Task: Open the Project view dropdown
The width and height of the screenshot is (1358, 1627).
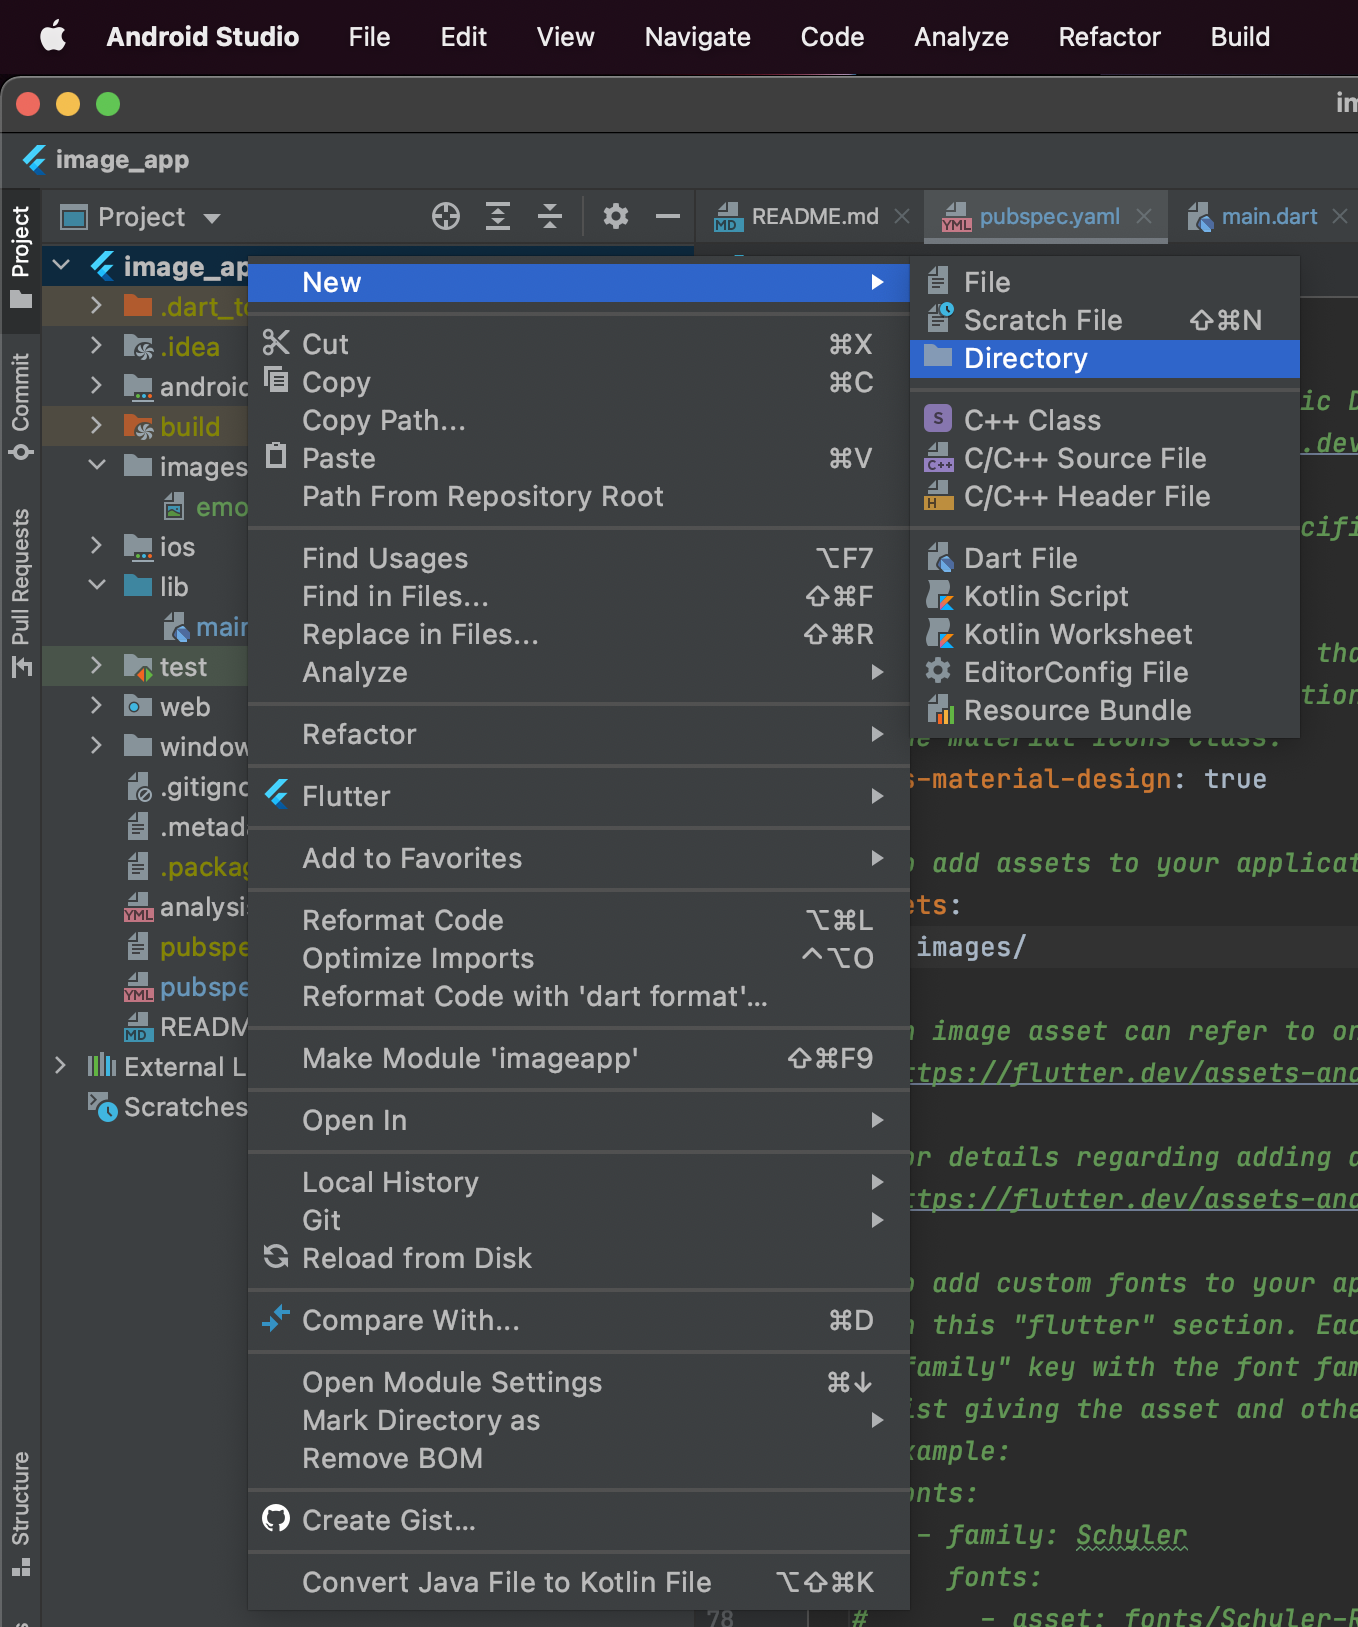Action: click(x=140, y=217)
